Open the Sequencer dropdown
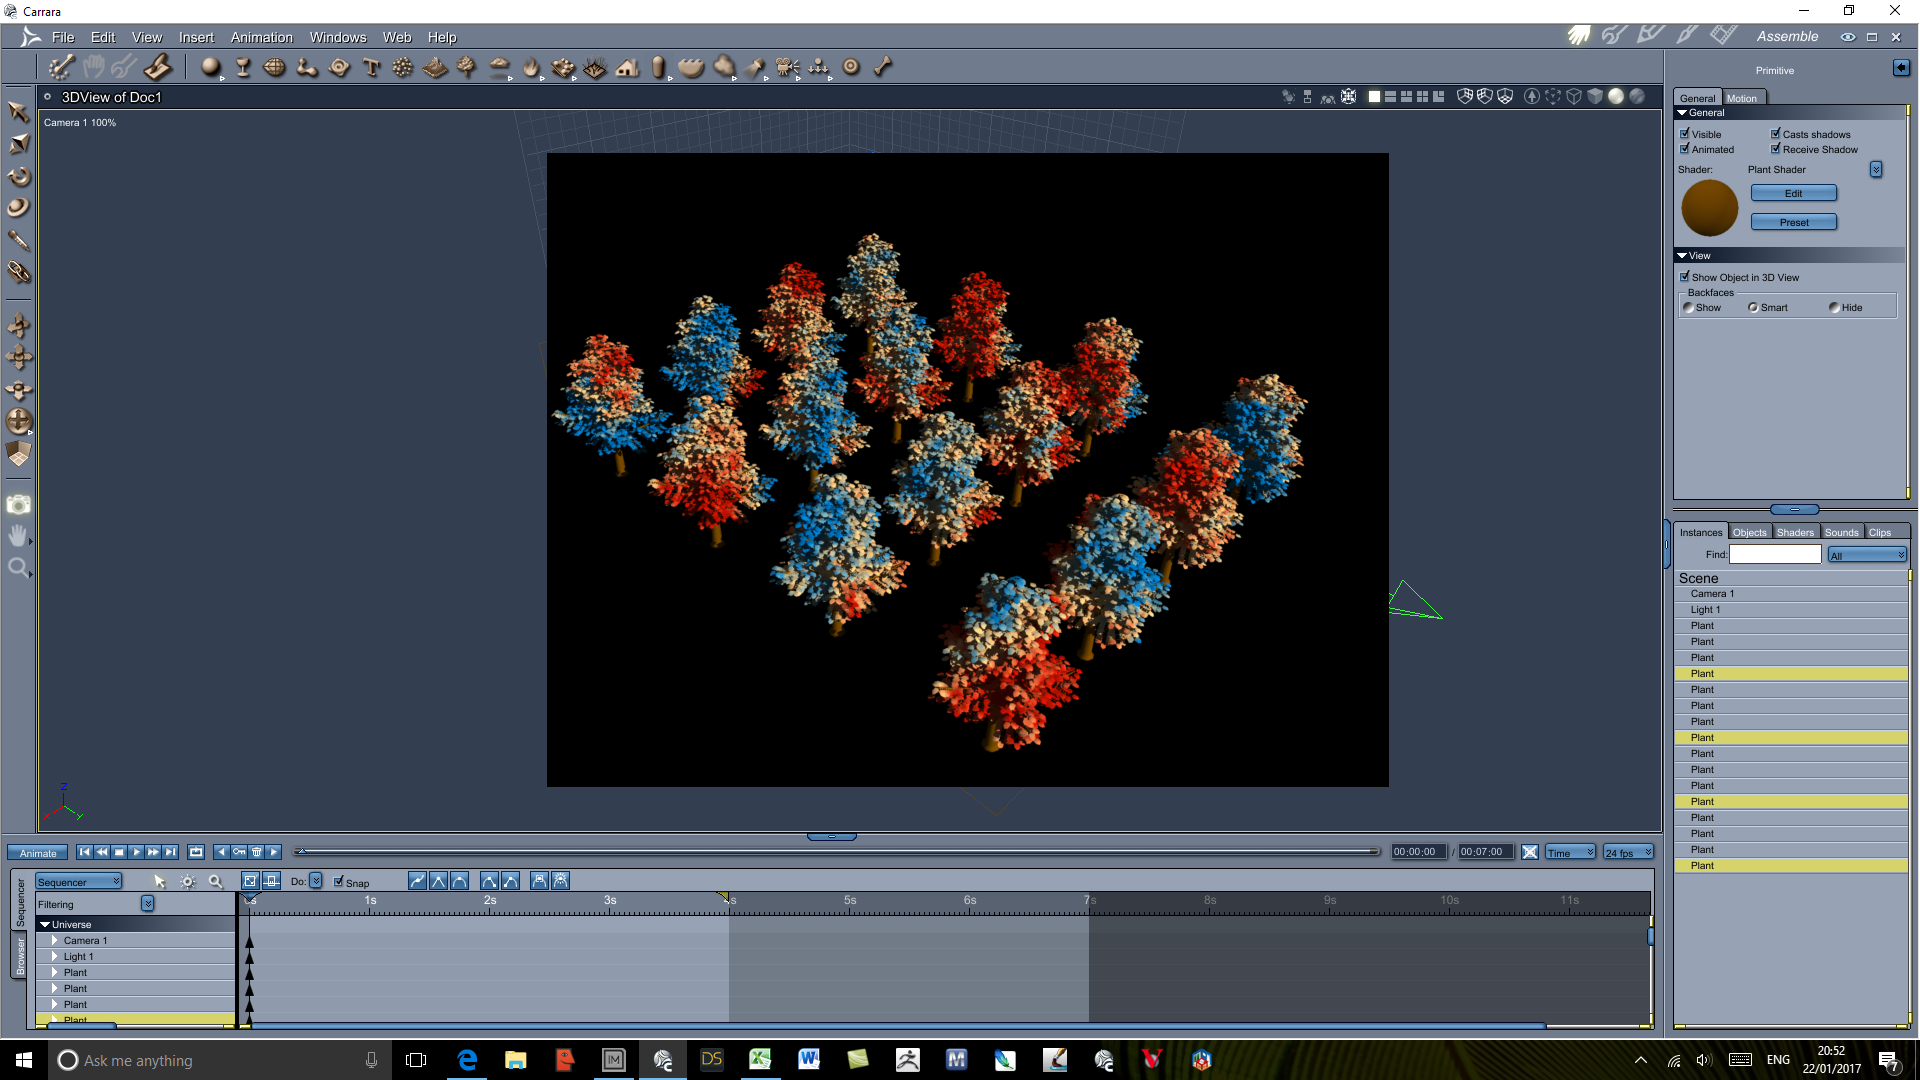This screenshot has height=1080, width=1920. coord(79,881)
